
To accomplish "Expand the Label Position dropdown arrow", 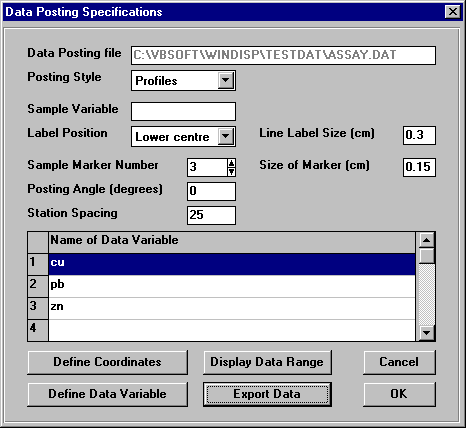I will (226, 136).
